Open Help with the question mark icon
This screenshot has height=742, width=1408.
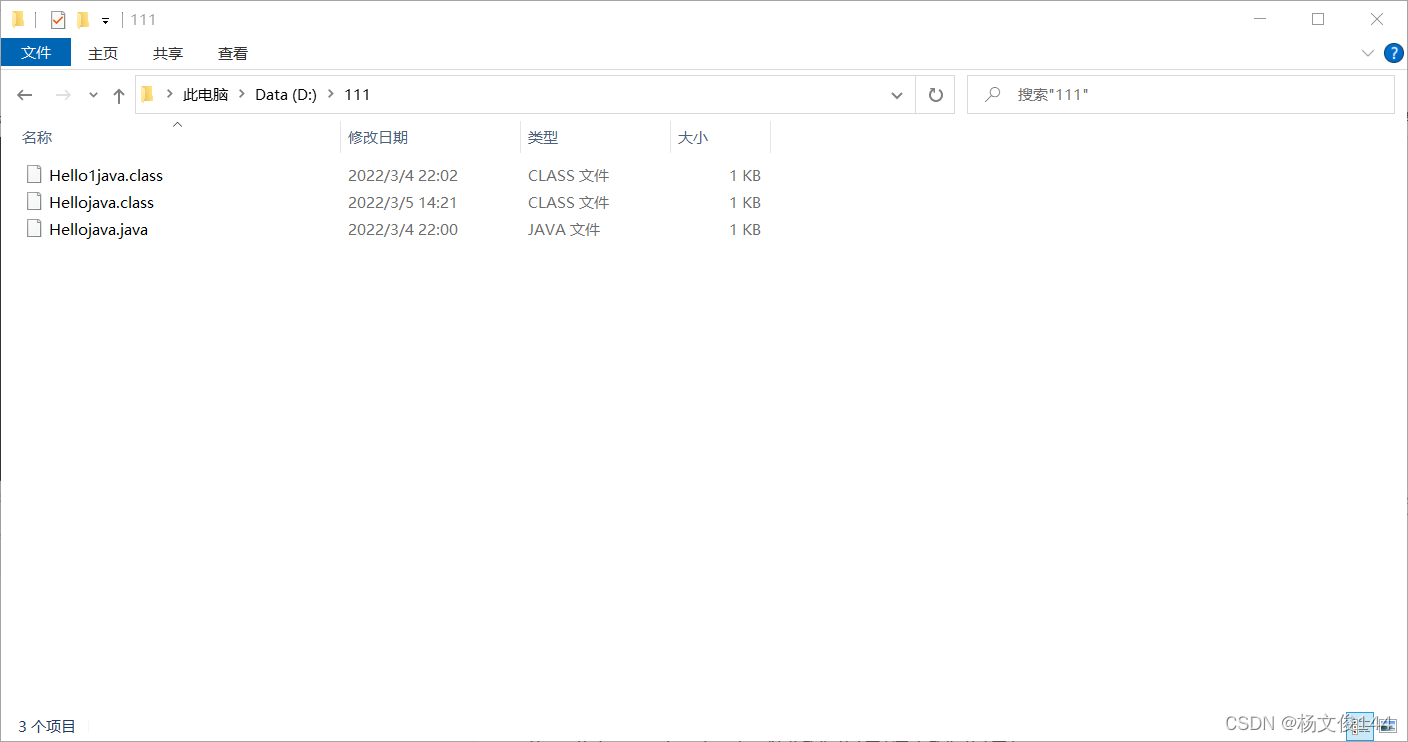1392,53
